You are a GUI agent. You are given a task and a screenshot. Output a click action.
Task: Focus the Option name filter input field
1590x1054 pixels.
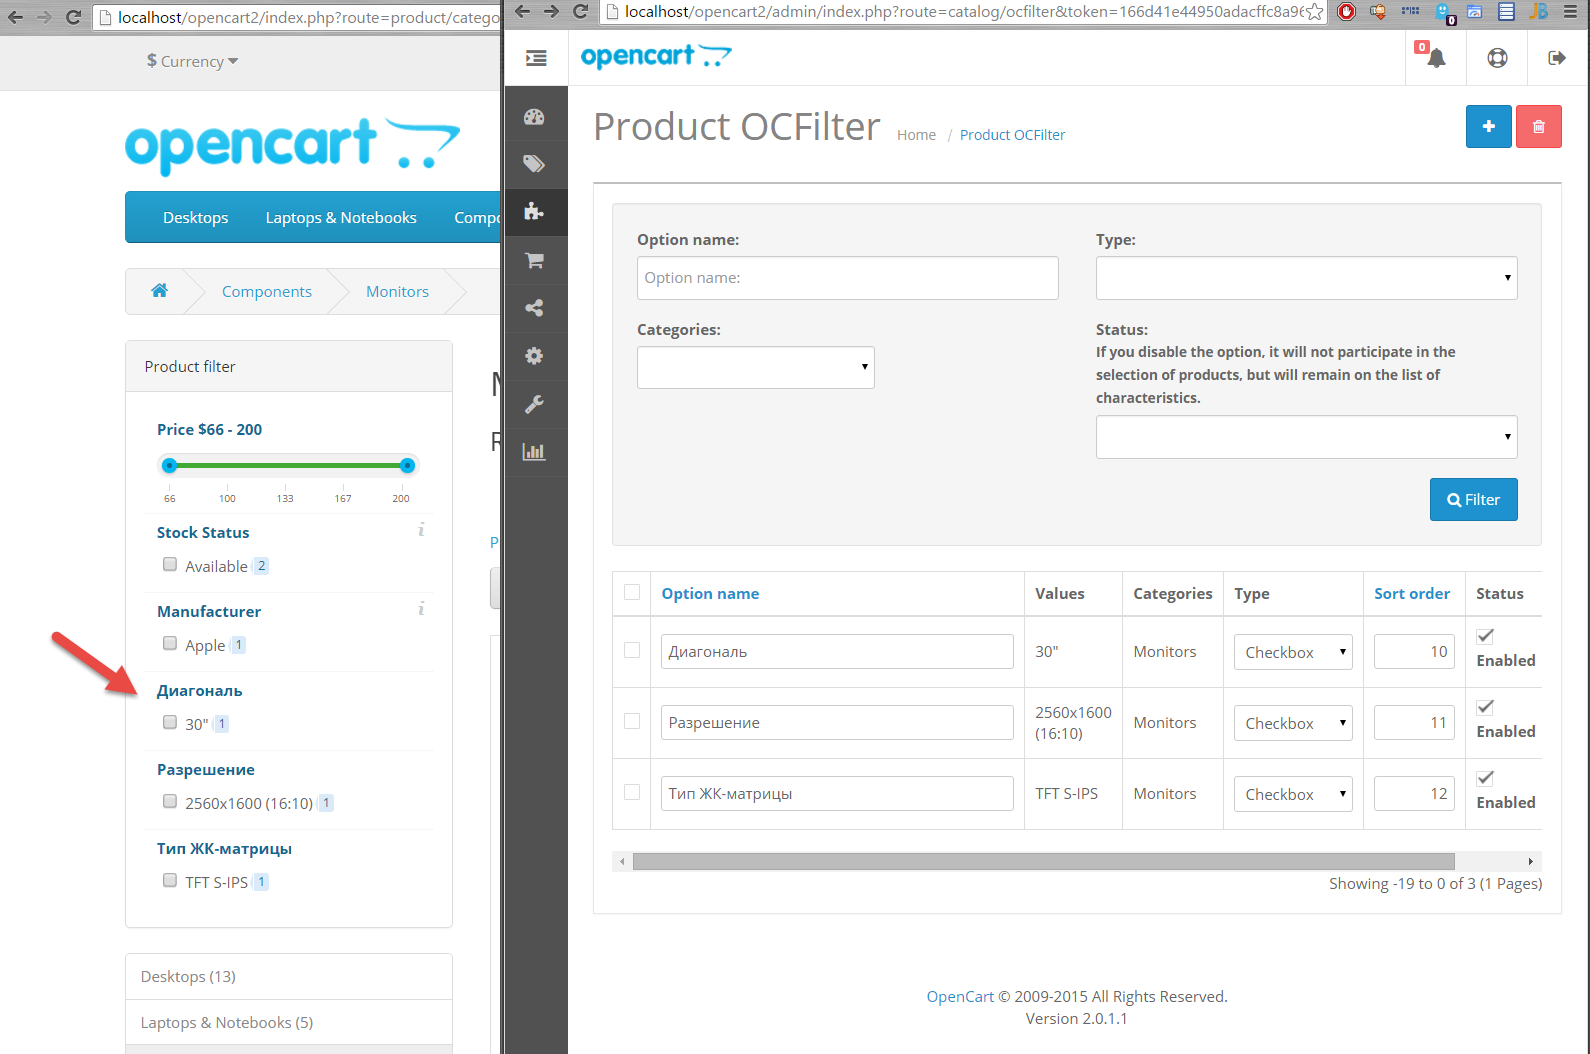(848, 278)
